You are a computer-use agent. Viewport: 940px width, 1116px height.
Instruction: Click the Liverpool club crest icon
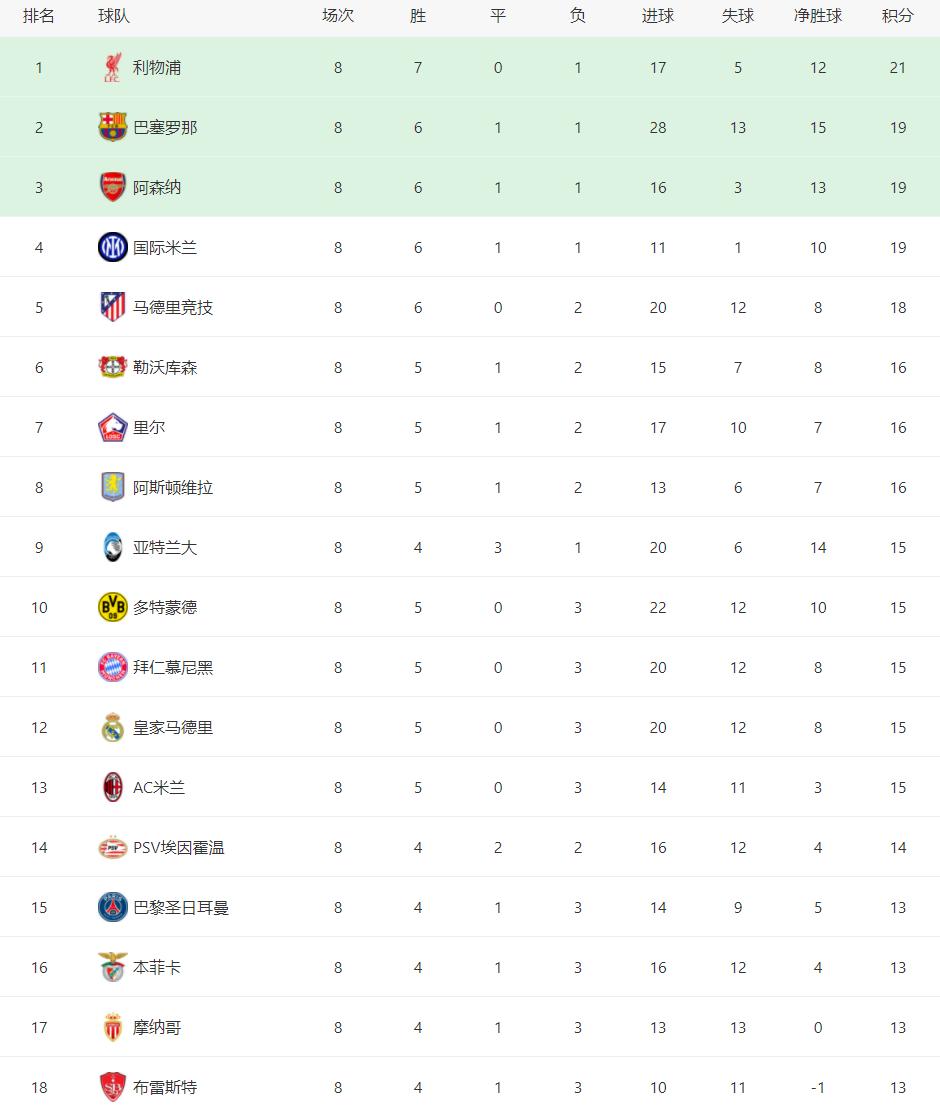pyautogui.click(x=112, y=68)
